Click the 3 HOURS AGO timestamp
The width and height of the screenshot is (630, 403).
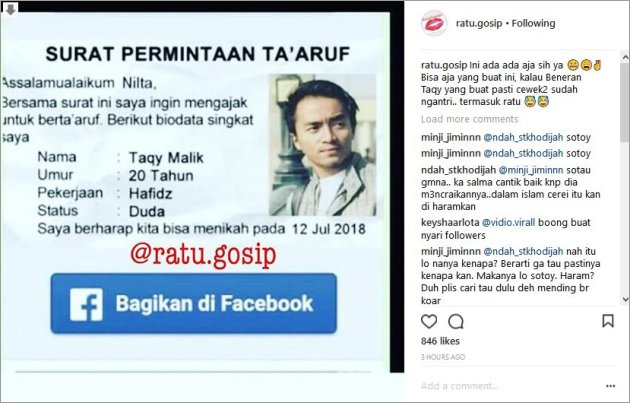click(443, 357)
